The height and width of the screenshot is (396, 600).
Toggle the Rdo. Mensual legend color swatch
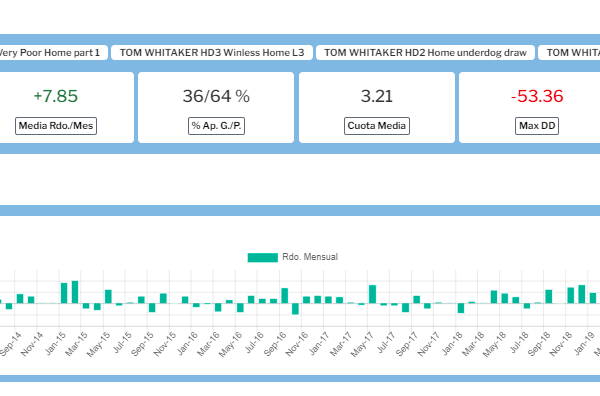pos(262,257)
